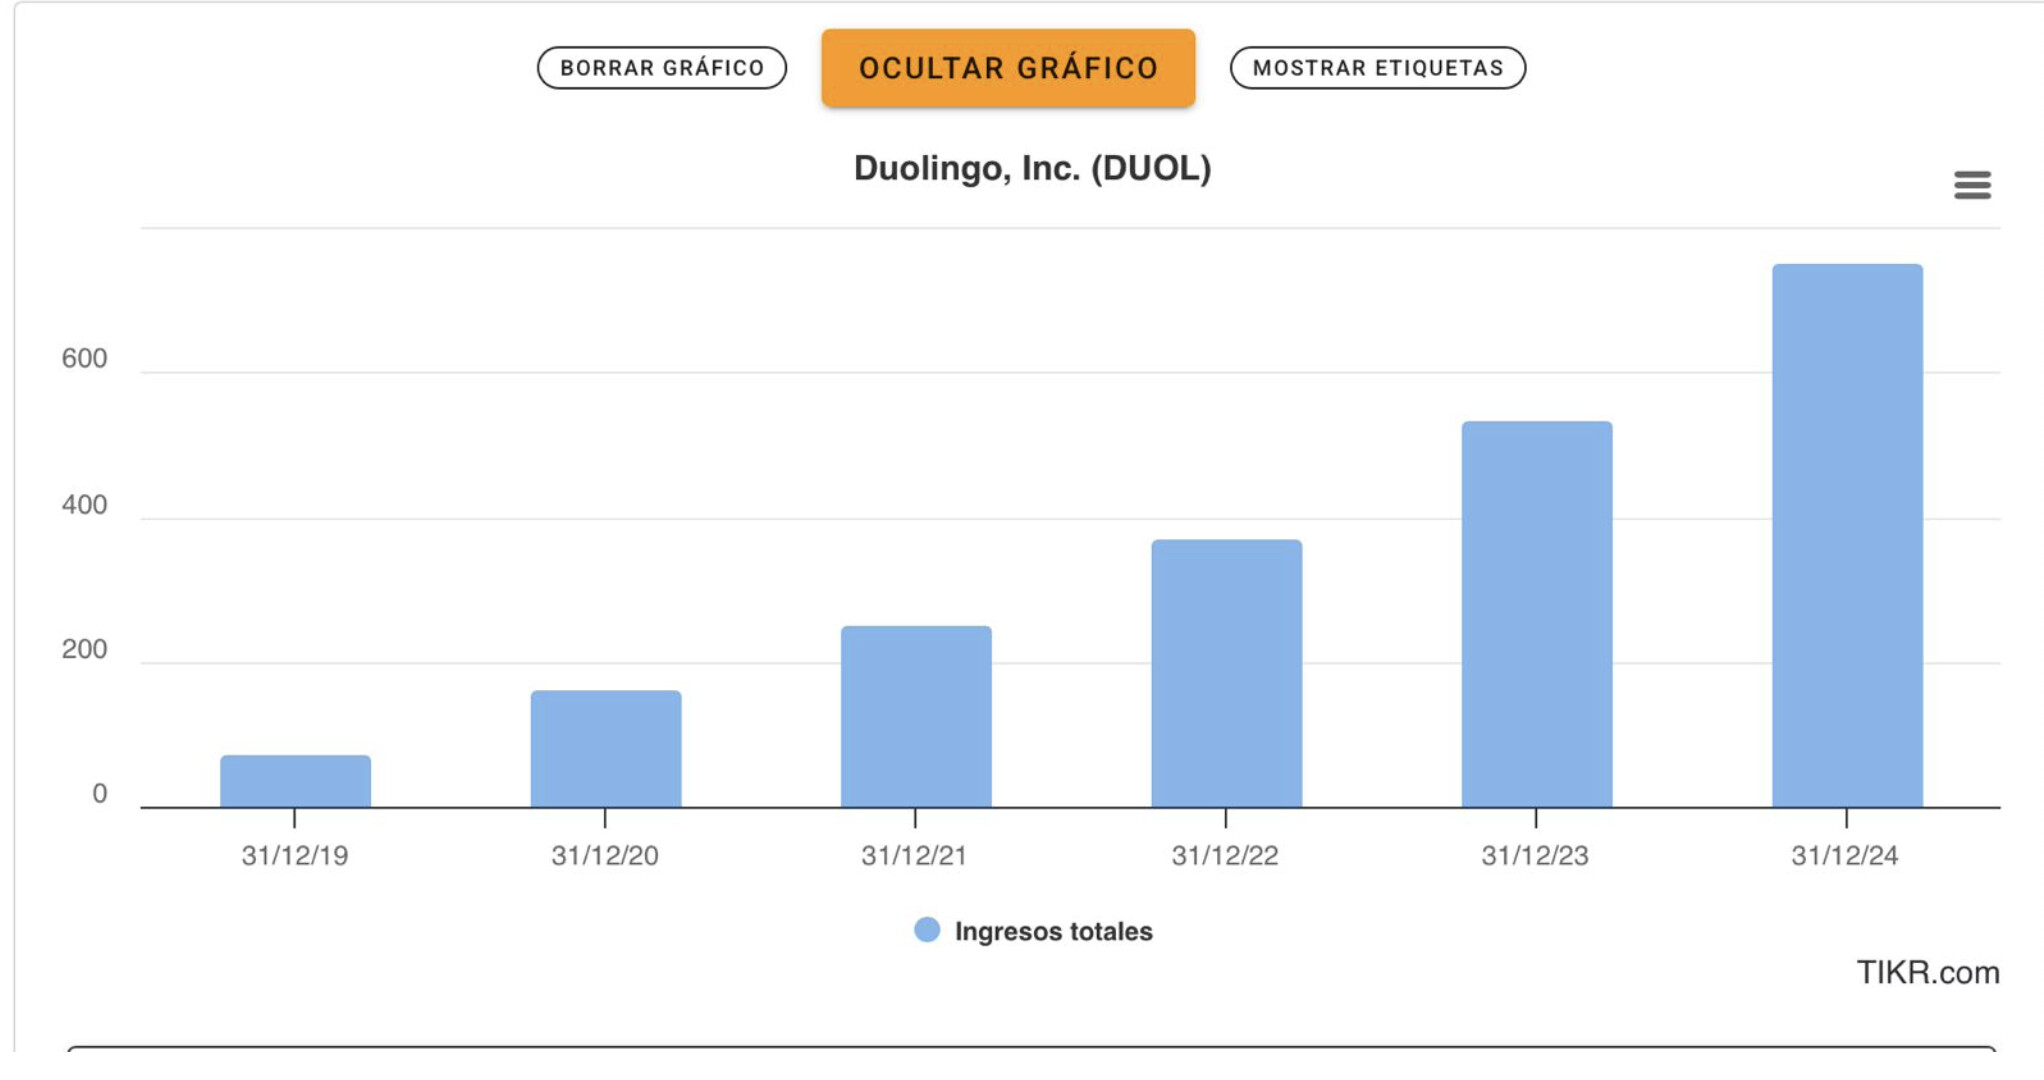
Task: Select the 31/12/20 revenue bar
Action: coord(606,749)
